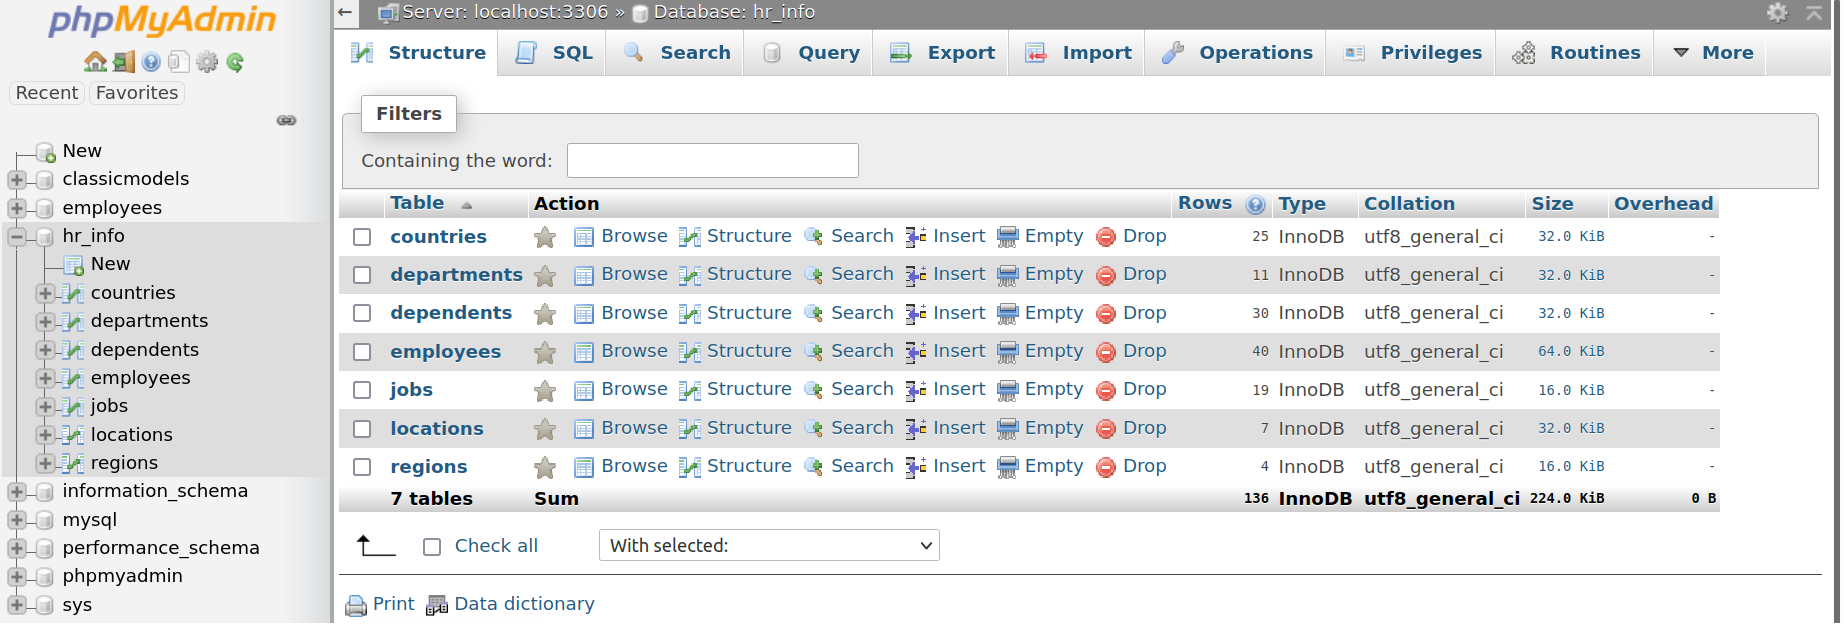Focus the Containing the word filter field
Screen dimensions: 1844x624
(713, 161)
